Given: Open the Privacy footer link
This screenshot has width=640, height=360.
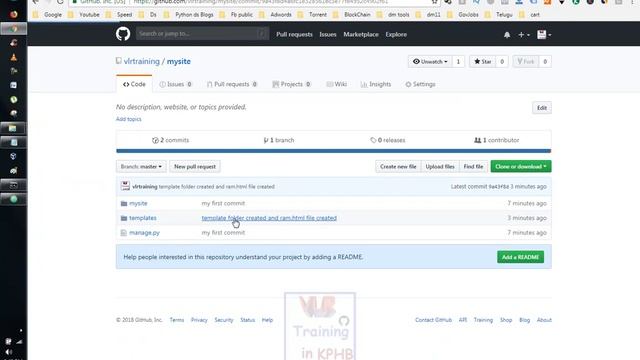Looking at the screenshot, I should 199,320.
